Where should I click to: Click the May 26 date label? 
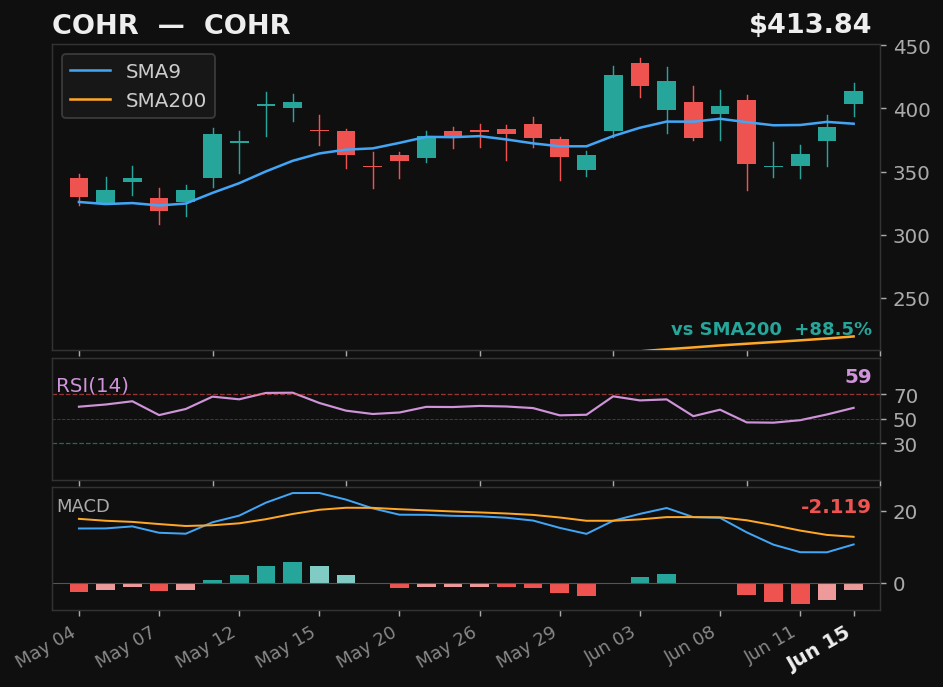tap(447, 647)
